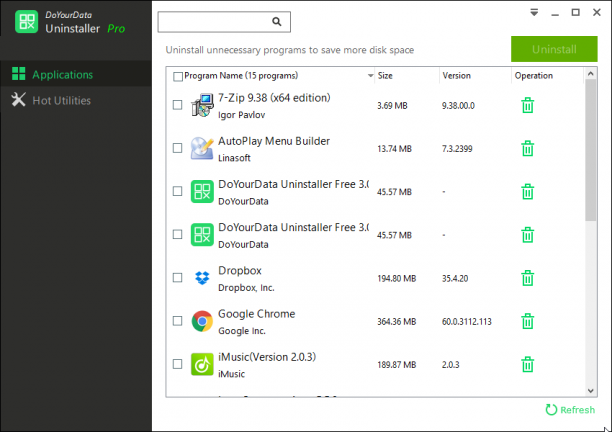This screenshot has height=432, width=612.
Task: Click the 7-Zip program icon
Action: 202,105
